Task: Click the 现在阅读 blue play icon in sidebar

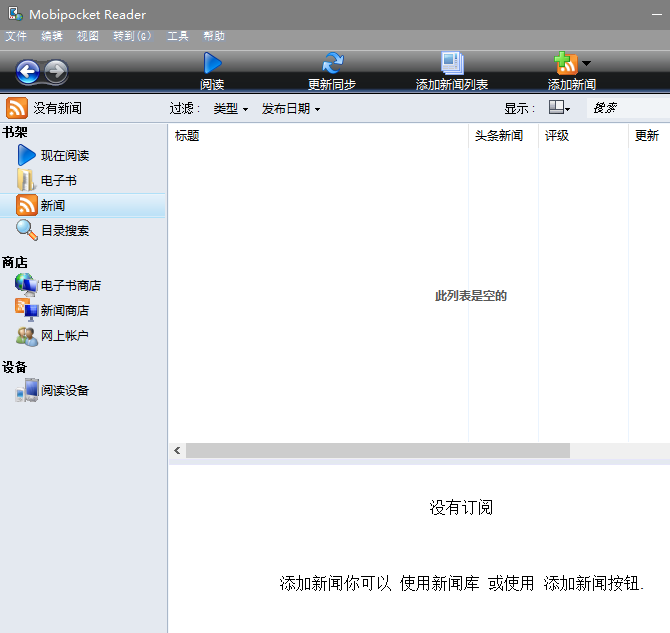Action: click(x=26, y=155)
